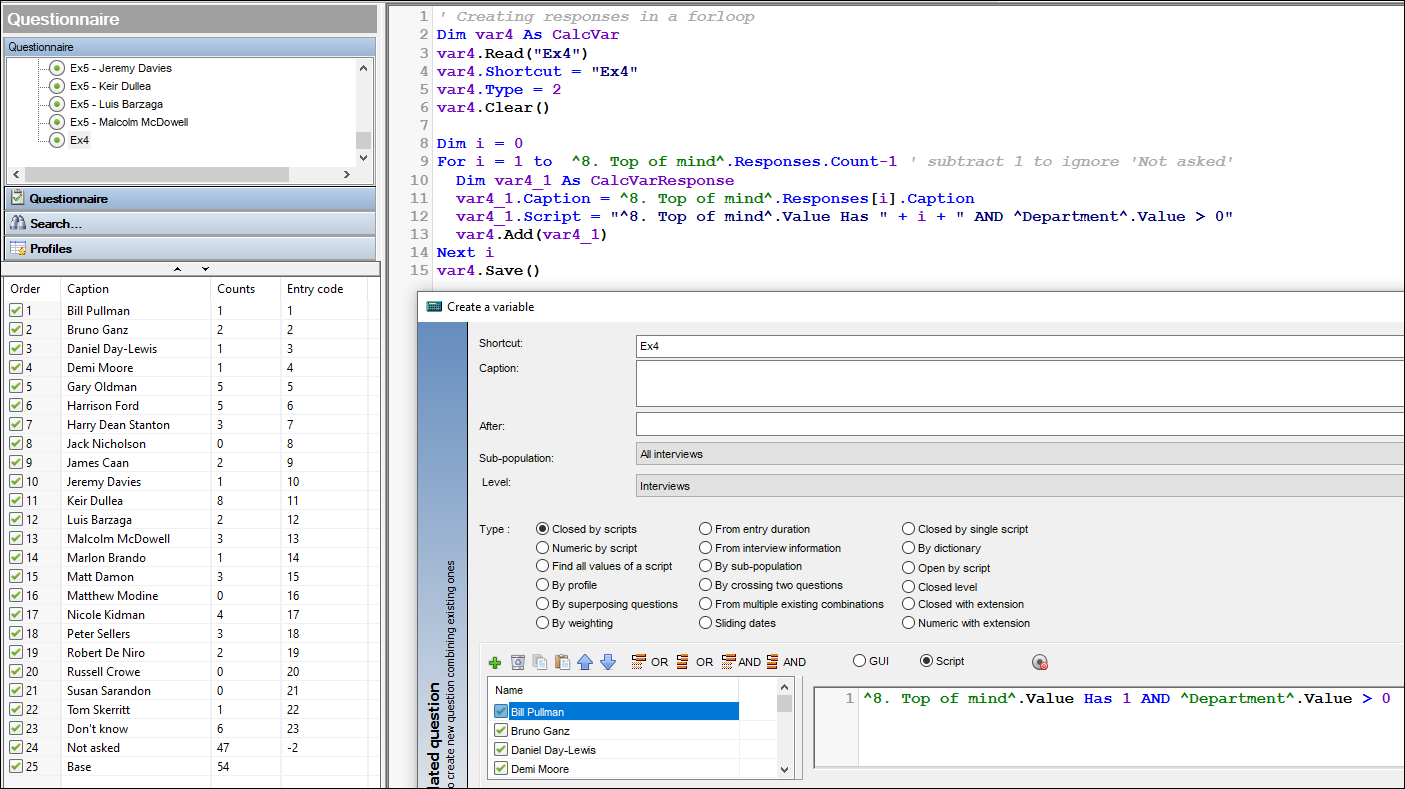Sort by the Counts column header

click(x=246, y=289)
